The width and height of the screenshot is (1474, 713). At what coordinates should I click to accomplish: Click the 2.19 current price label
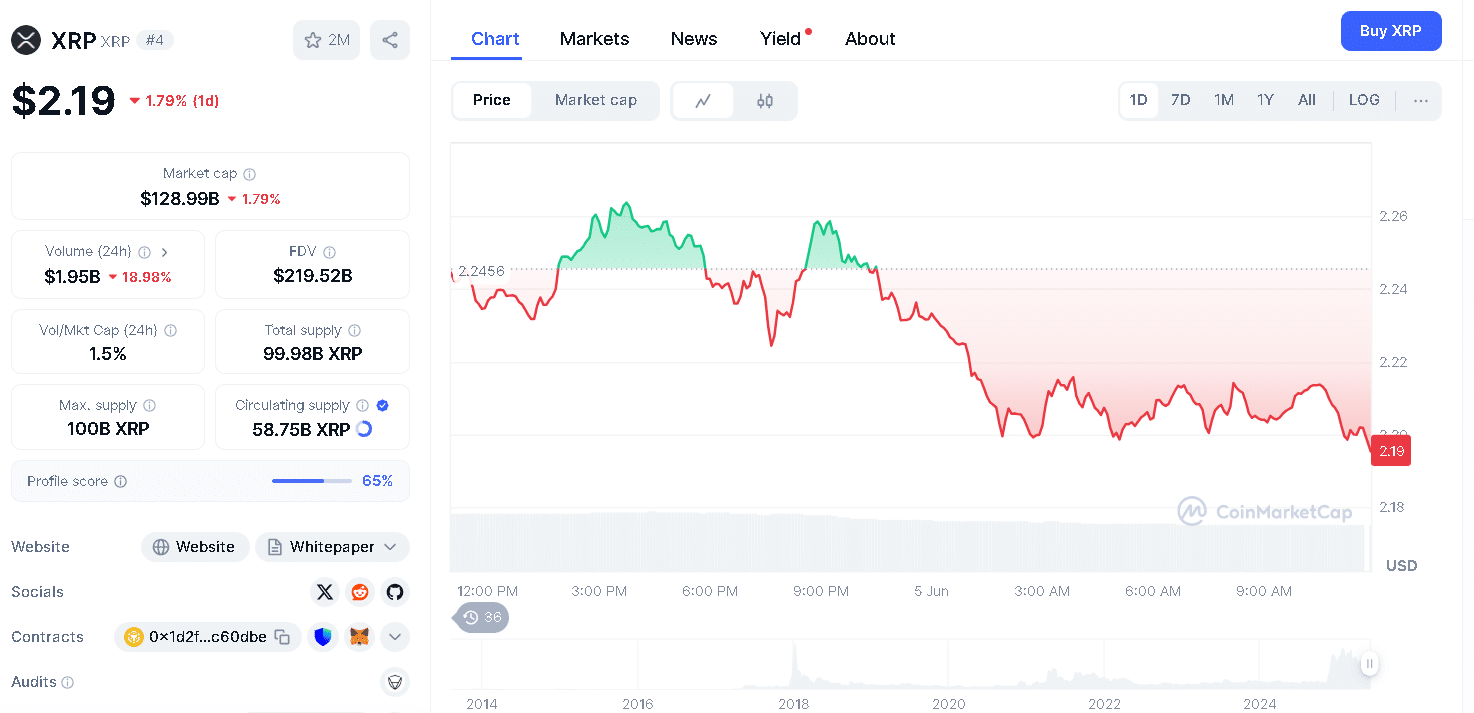click(1391, 452)
